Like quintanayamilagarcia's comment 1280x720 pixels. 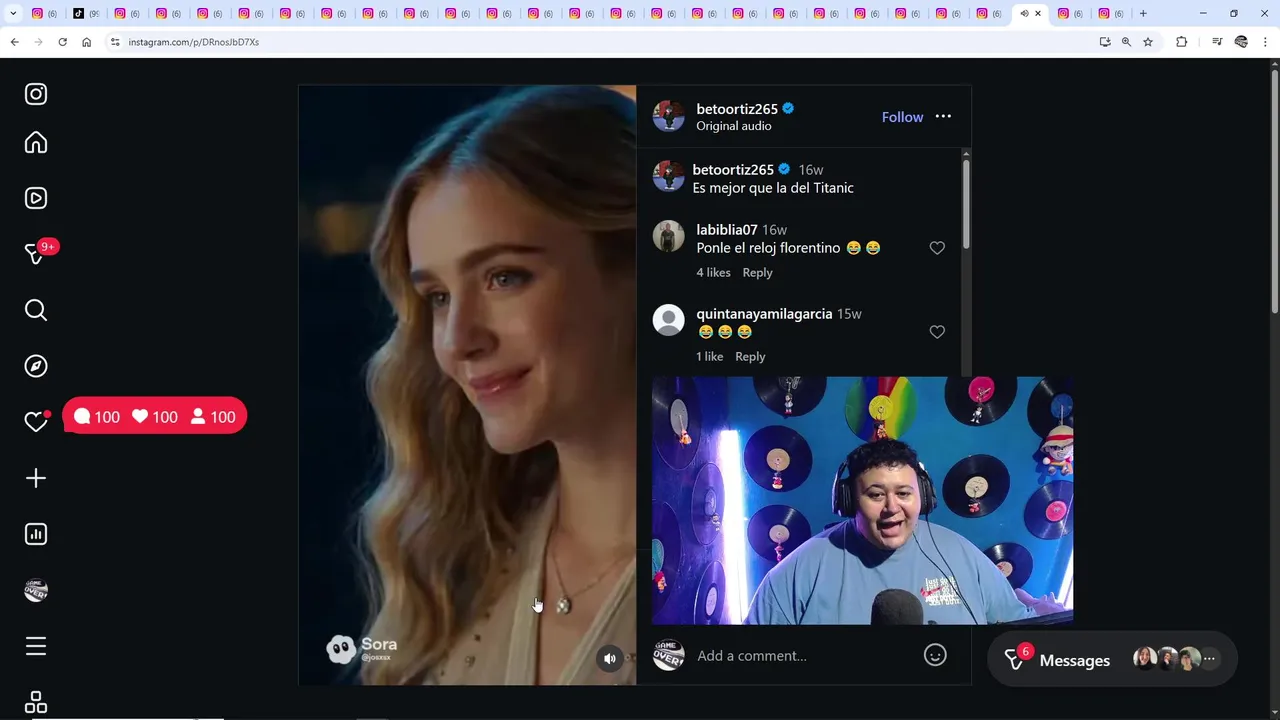pyautogui.click(x=937, y=332)
